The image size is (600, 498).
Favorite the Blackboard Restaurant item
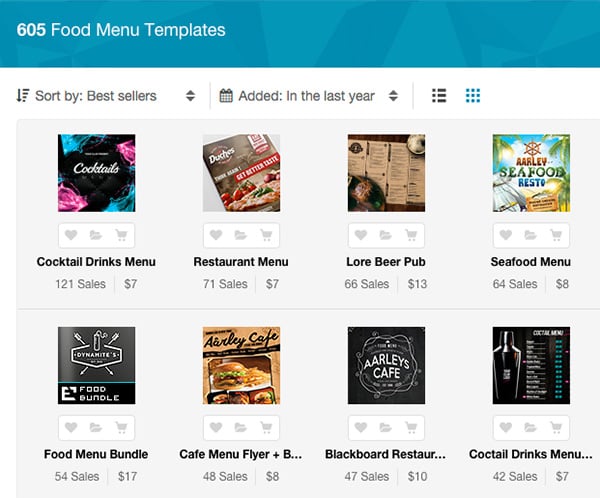pyautogui.click(x=361, y=427)
